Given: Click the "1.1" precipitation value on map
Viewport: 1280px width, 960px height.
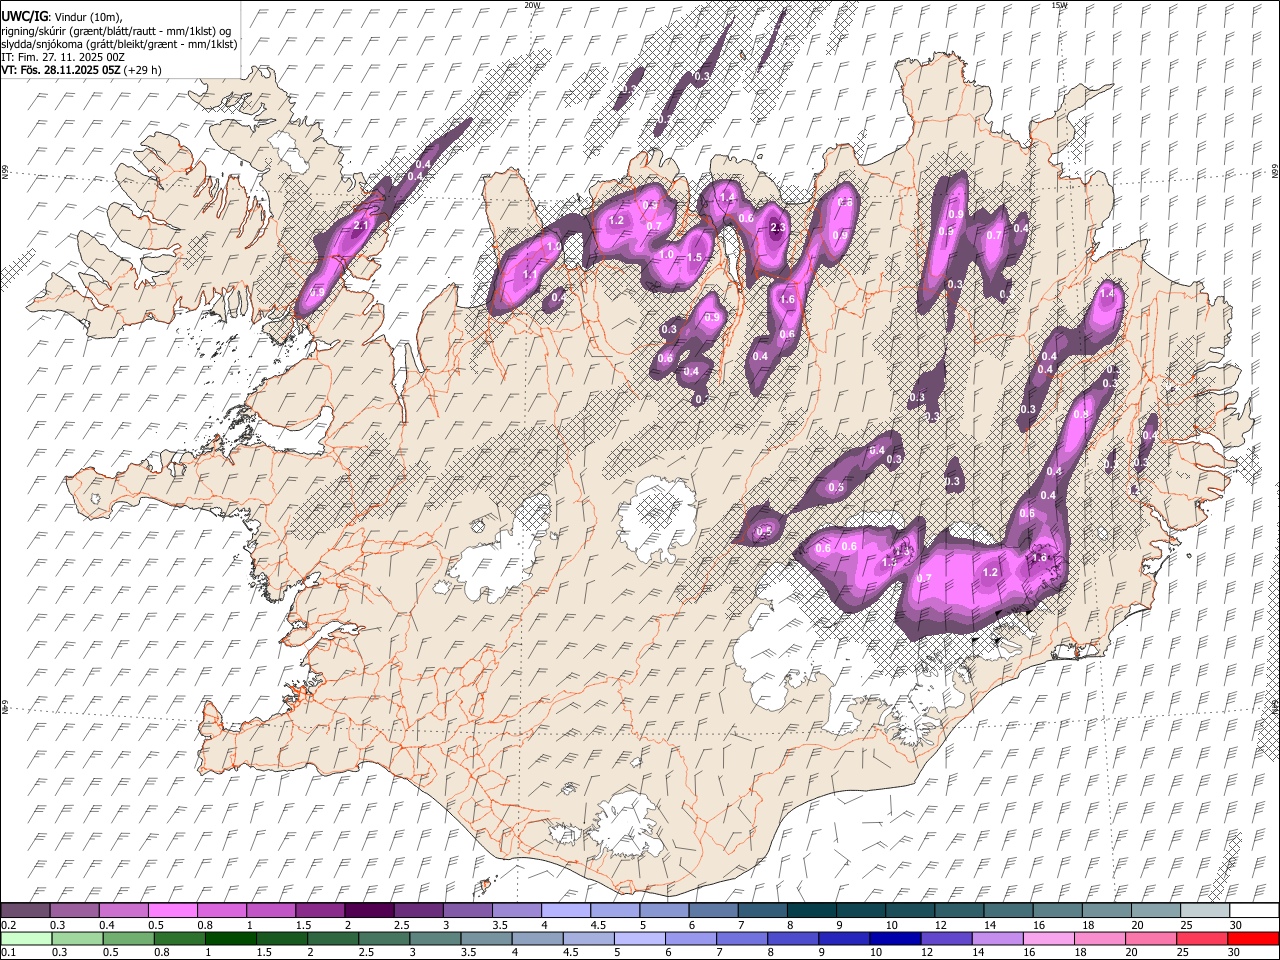Looking at the screenshot, I should click(530, 274).
